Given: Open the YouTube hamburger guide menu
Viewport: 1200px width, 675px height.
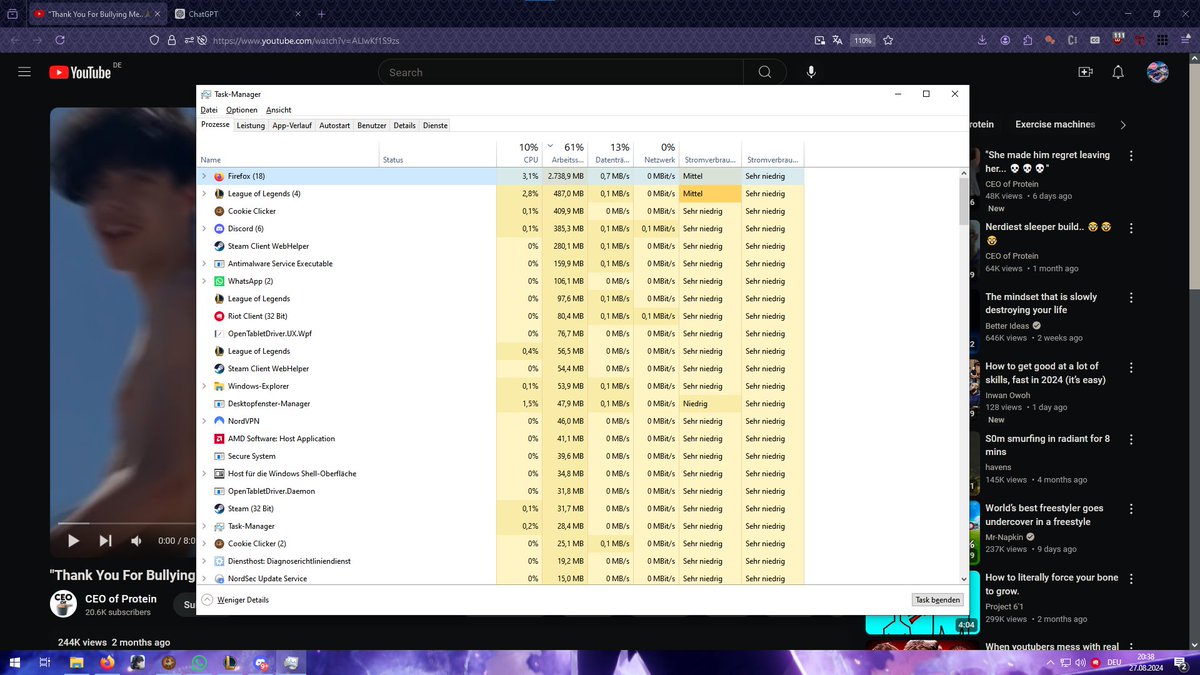Looking at the screenshot, I should coord(25,72).
